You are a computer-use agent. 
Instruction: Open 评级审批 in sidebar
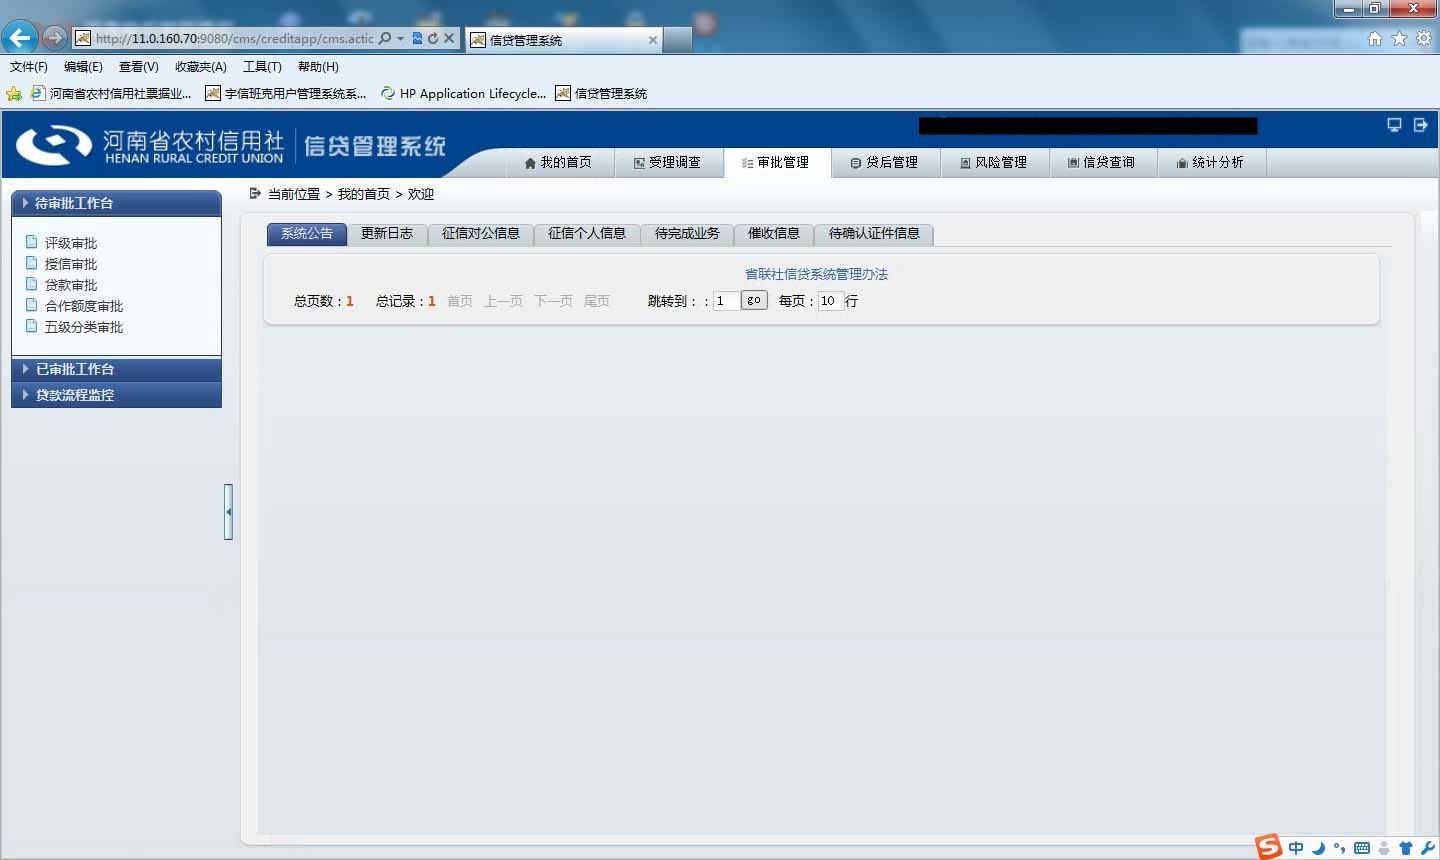tap(71, 243)
